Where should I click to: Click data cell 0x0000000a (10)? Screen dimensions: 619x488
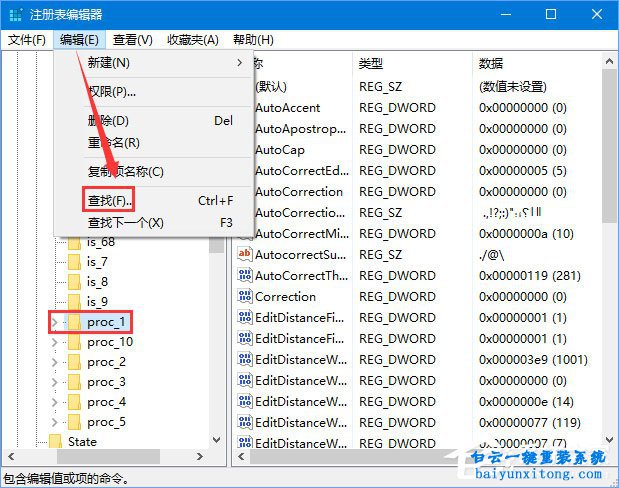526,234
